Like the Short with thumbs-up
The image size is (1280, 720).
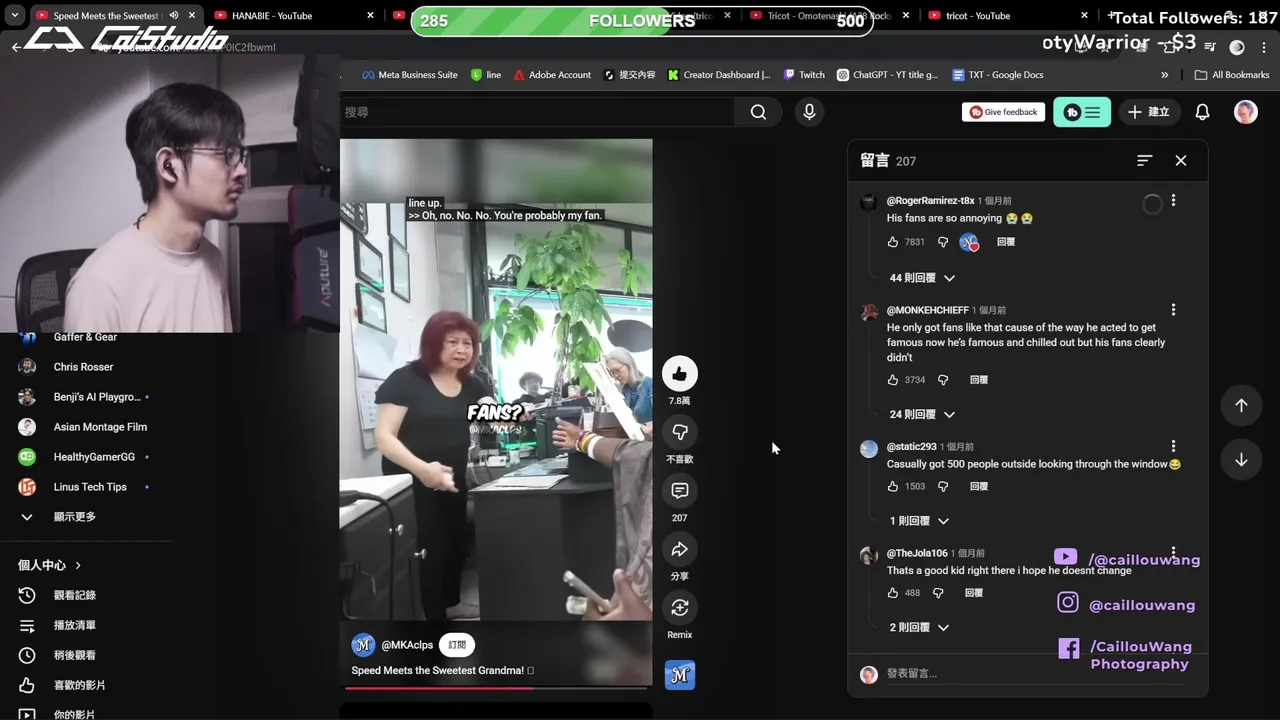[x=680, y=374]
